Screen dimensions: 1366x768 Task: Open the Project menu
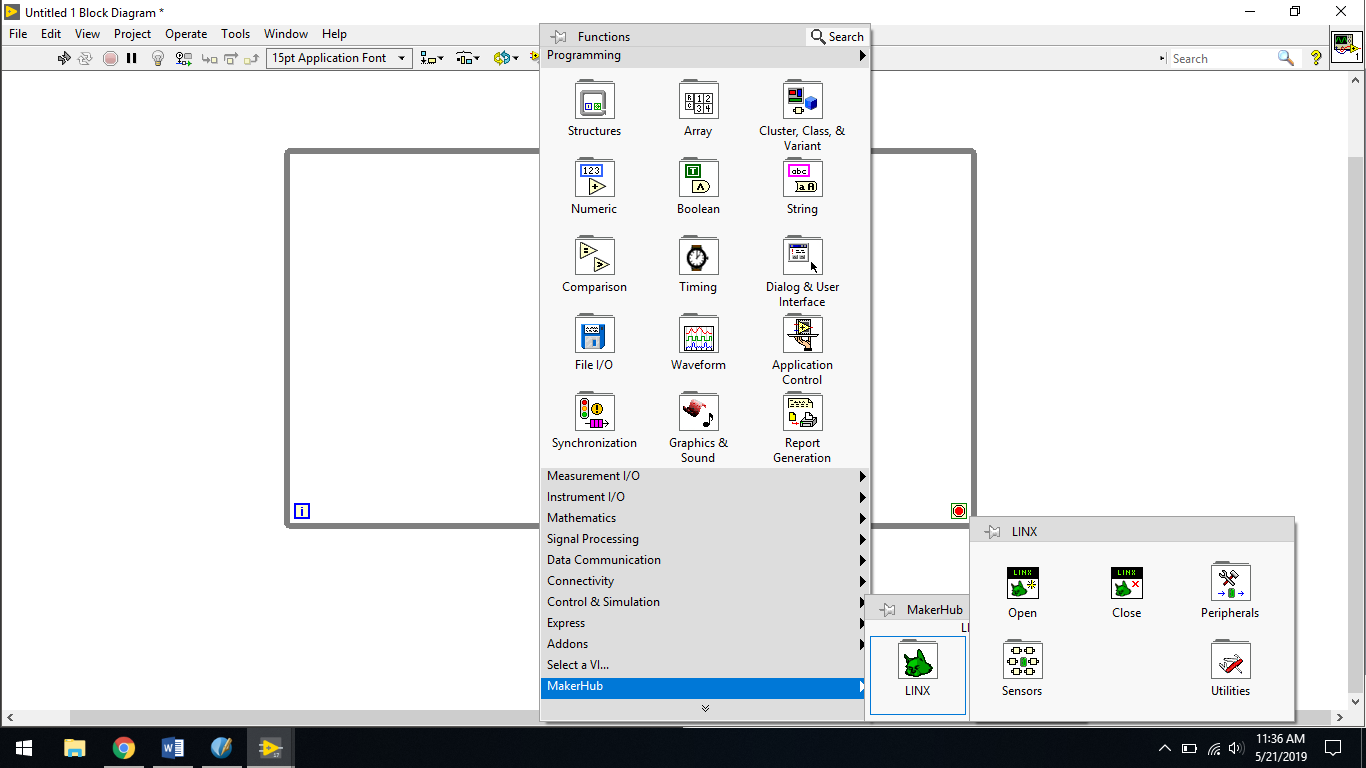[132, 34]
